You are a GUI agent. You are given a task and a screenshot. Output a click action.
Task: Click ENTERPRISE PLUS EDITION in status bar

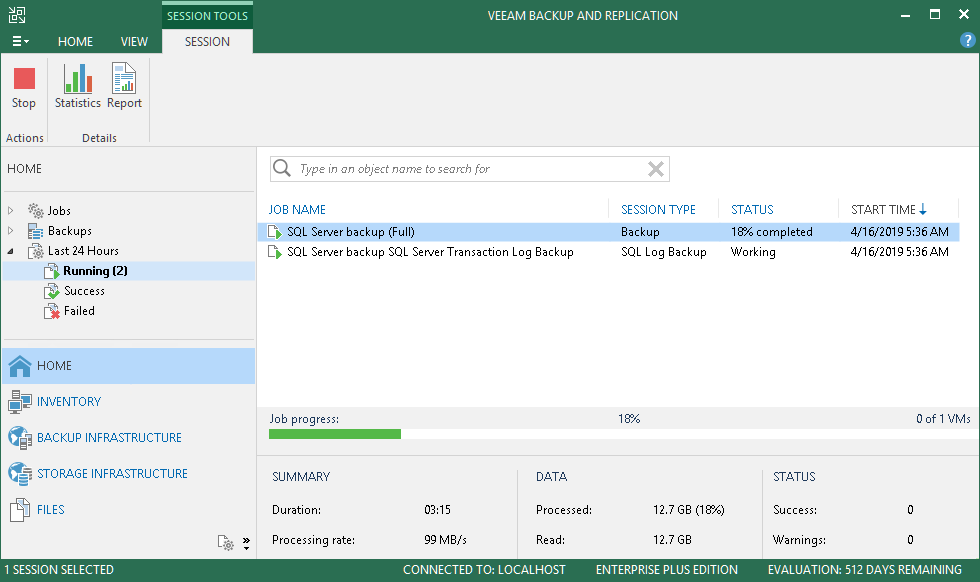tap(666, 569)
